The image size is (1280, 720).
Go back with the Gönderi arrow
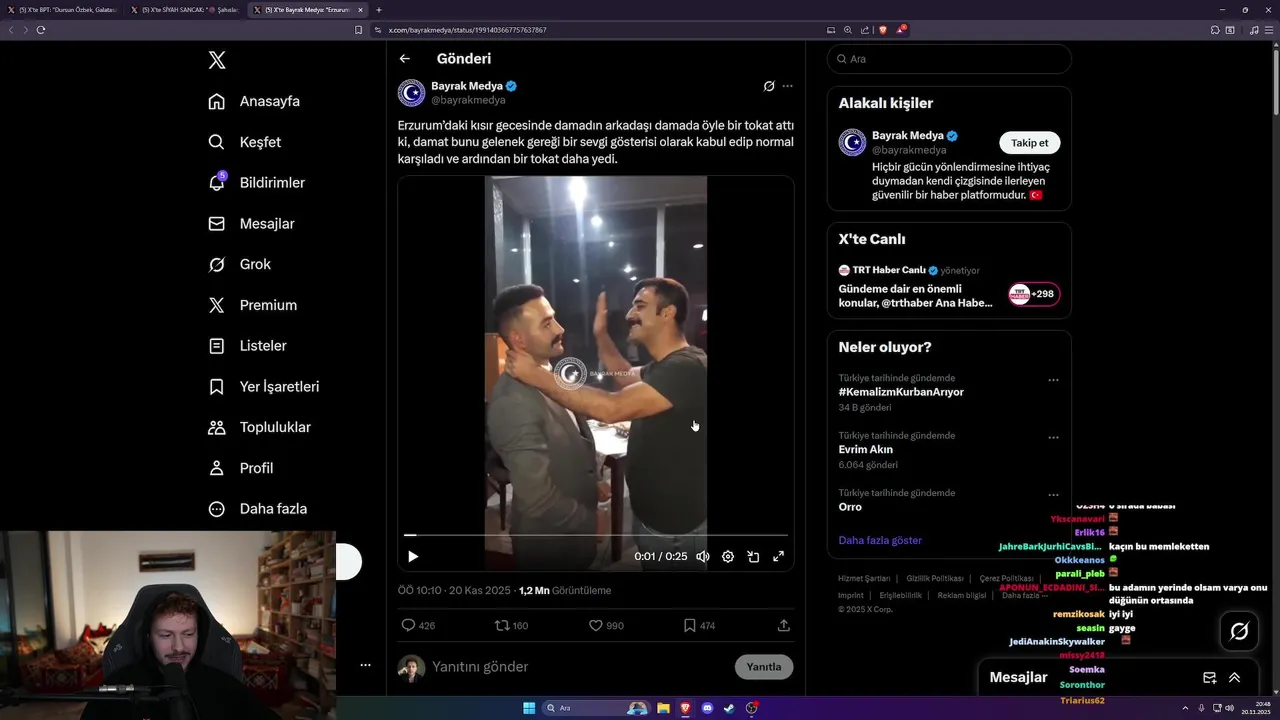coord(404,59)
